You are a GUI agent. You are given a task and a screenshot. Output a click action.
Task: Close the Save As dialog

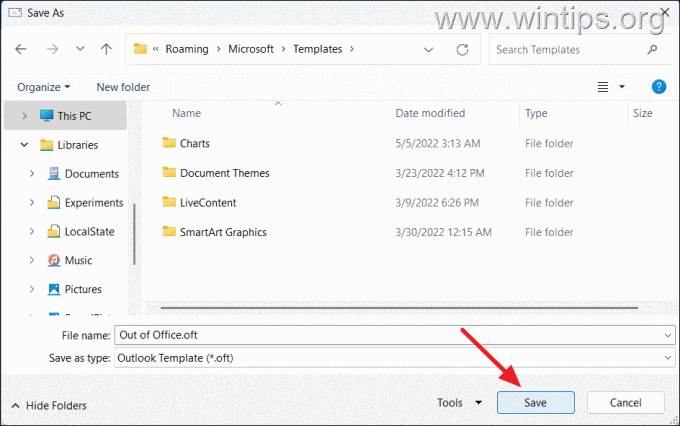pos(665,12)
